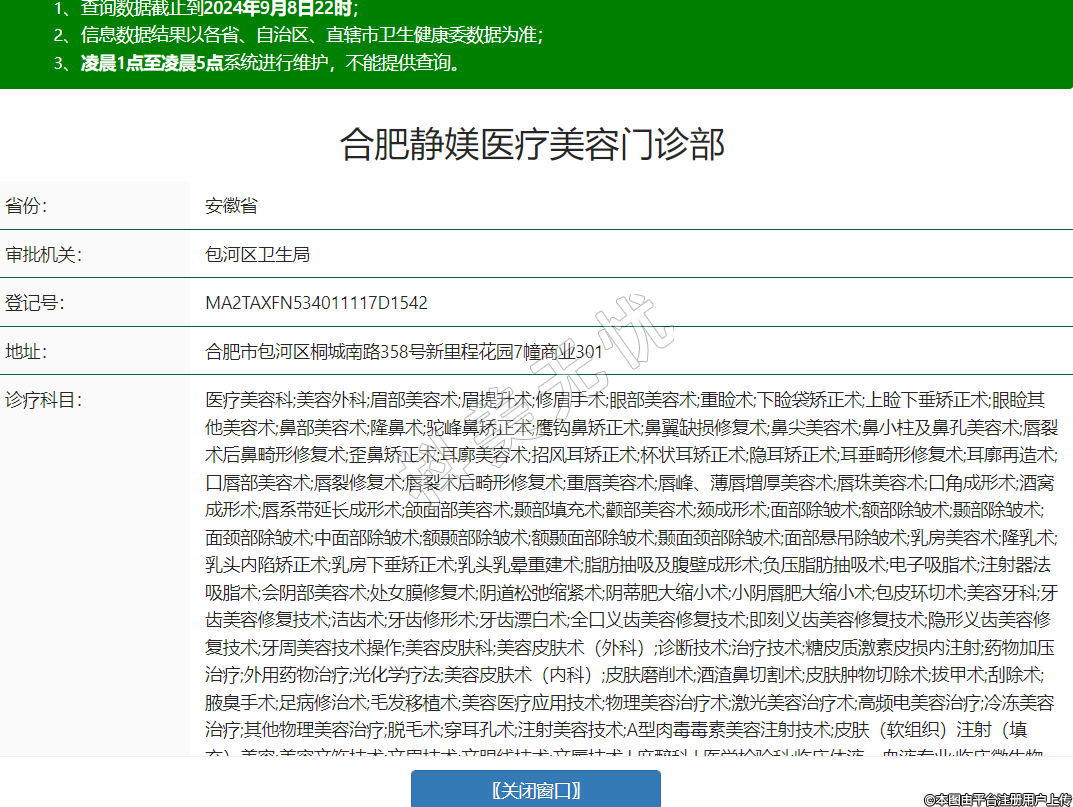The width and height of the screenshot is (1073, 807).
Task: Click the 关闭窗口 button
Action: 536,789
